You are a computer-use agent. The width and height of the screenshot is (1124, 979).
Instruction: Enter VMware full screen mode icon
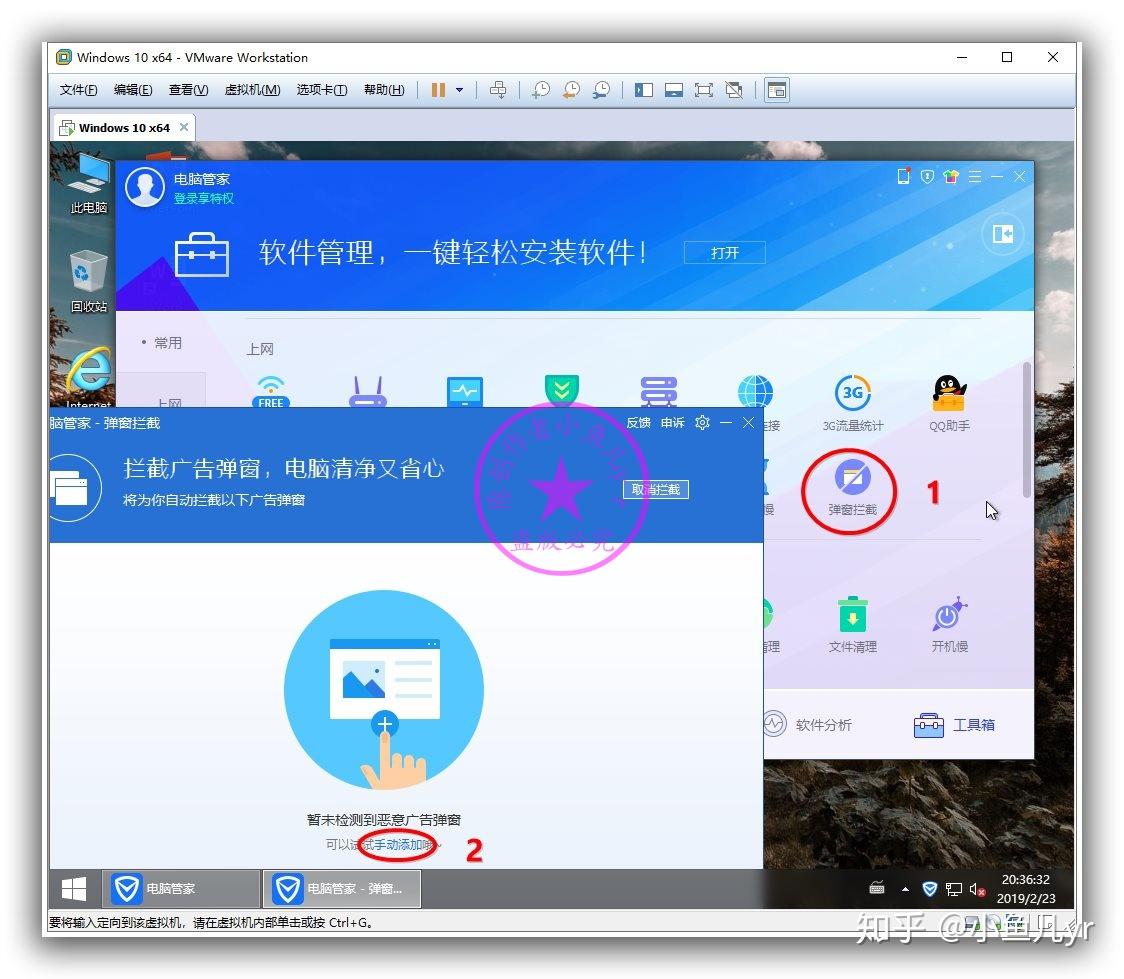click(x=704, y=90)
